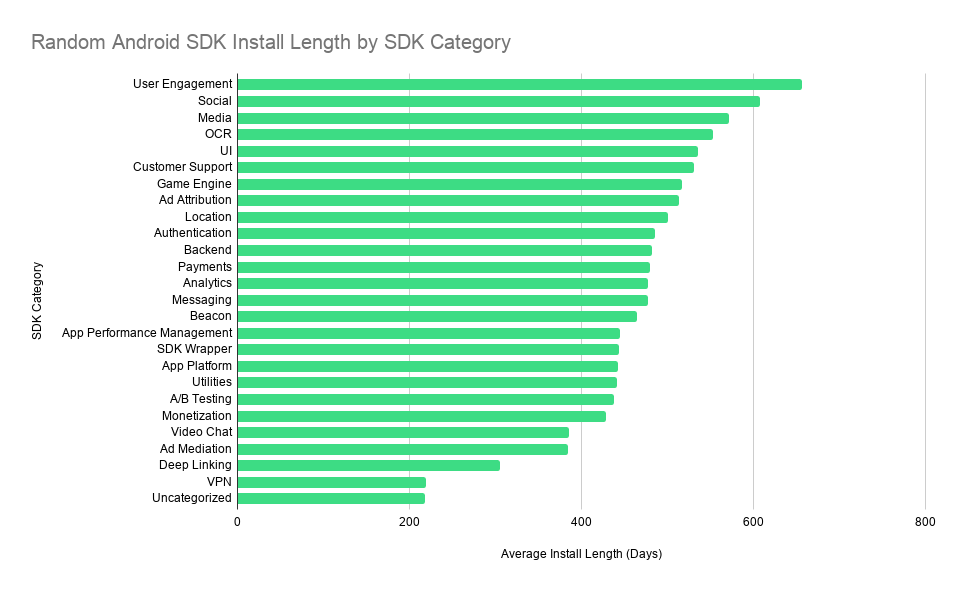Select the Uncategorized bar
The height and width of the screenshot is (591, 955).
(x=331, y=499)
